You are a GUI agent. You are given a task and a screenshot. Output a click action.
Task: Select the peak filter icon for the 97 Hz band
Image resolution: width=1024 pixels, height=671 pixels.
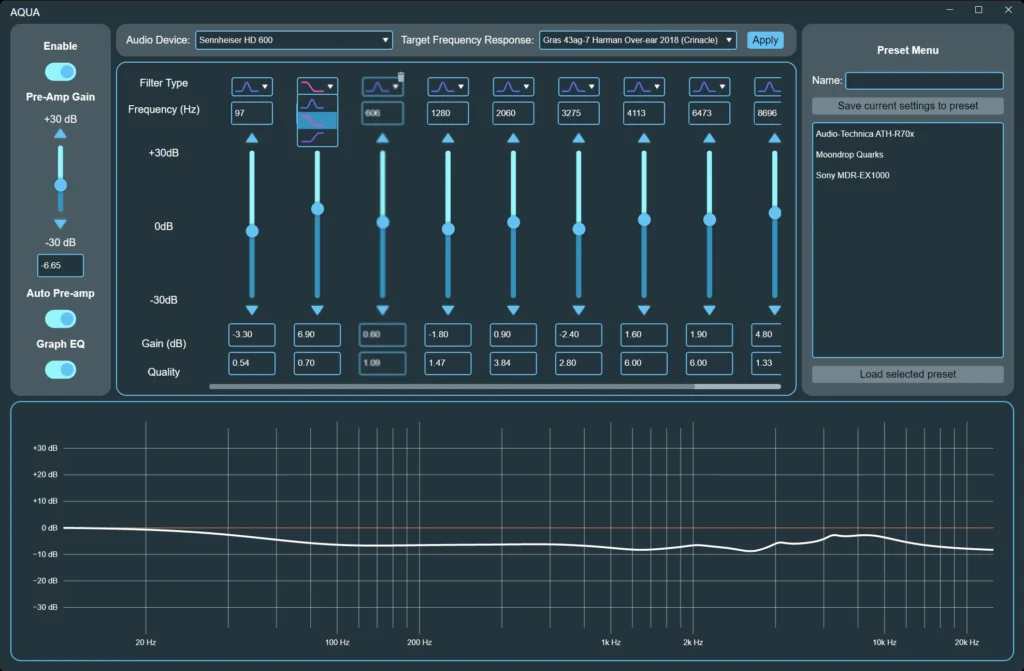[251, 86]
